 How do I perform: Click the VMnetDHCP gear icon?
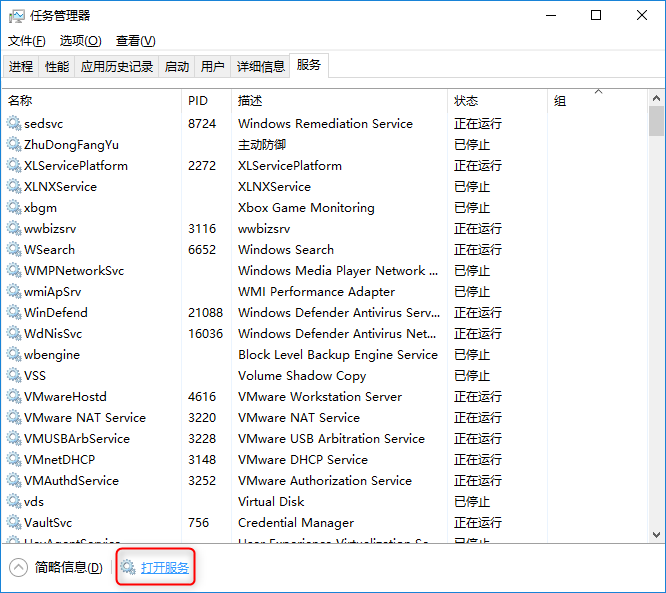coord(14,459)
